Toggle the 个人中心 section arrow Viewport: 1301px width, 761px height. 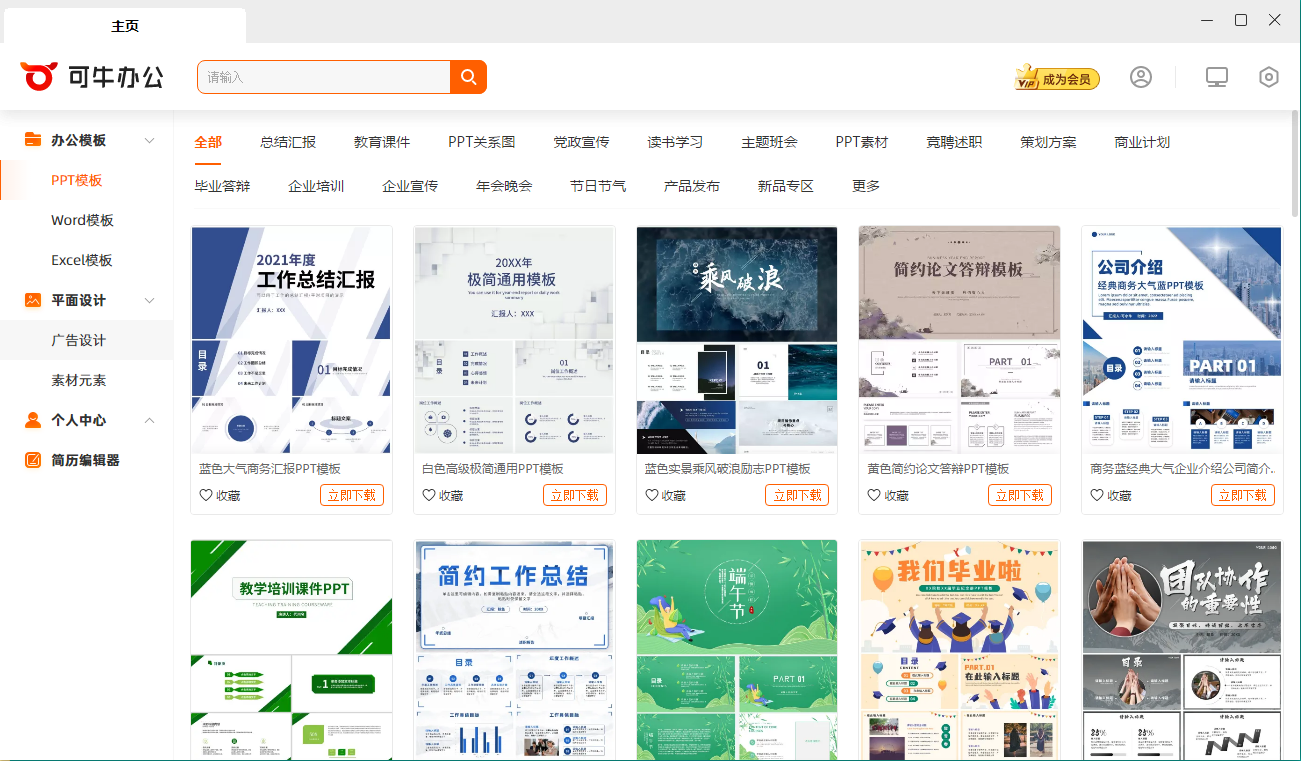point(150,421)
